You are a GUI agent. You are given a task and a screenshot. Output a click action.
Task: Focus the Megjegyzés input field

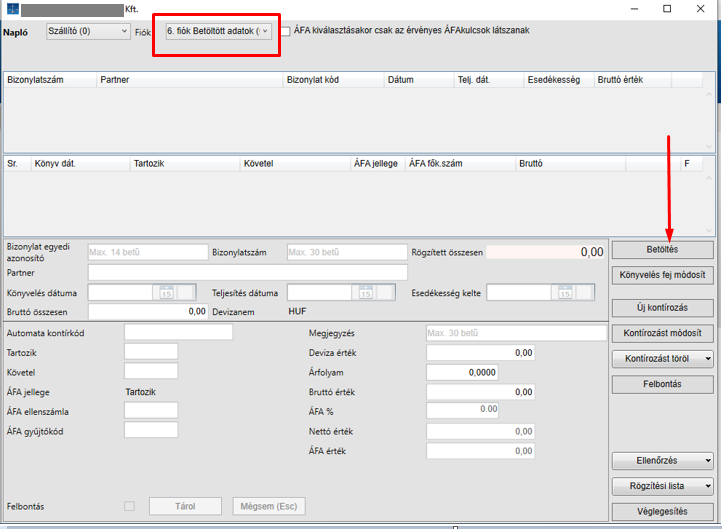516,333
